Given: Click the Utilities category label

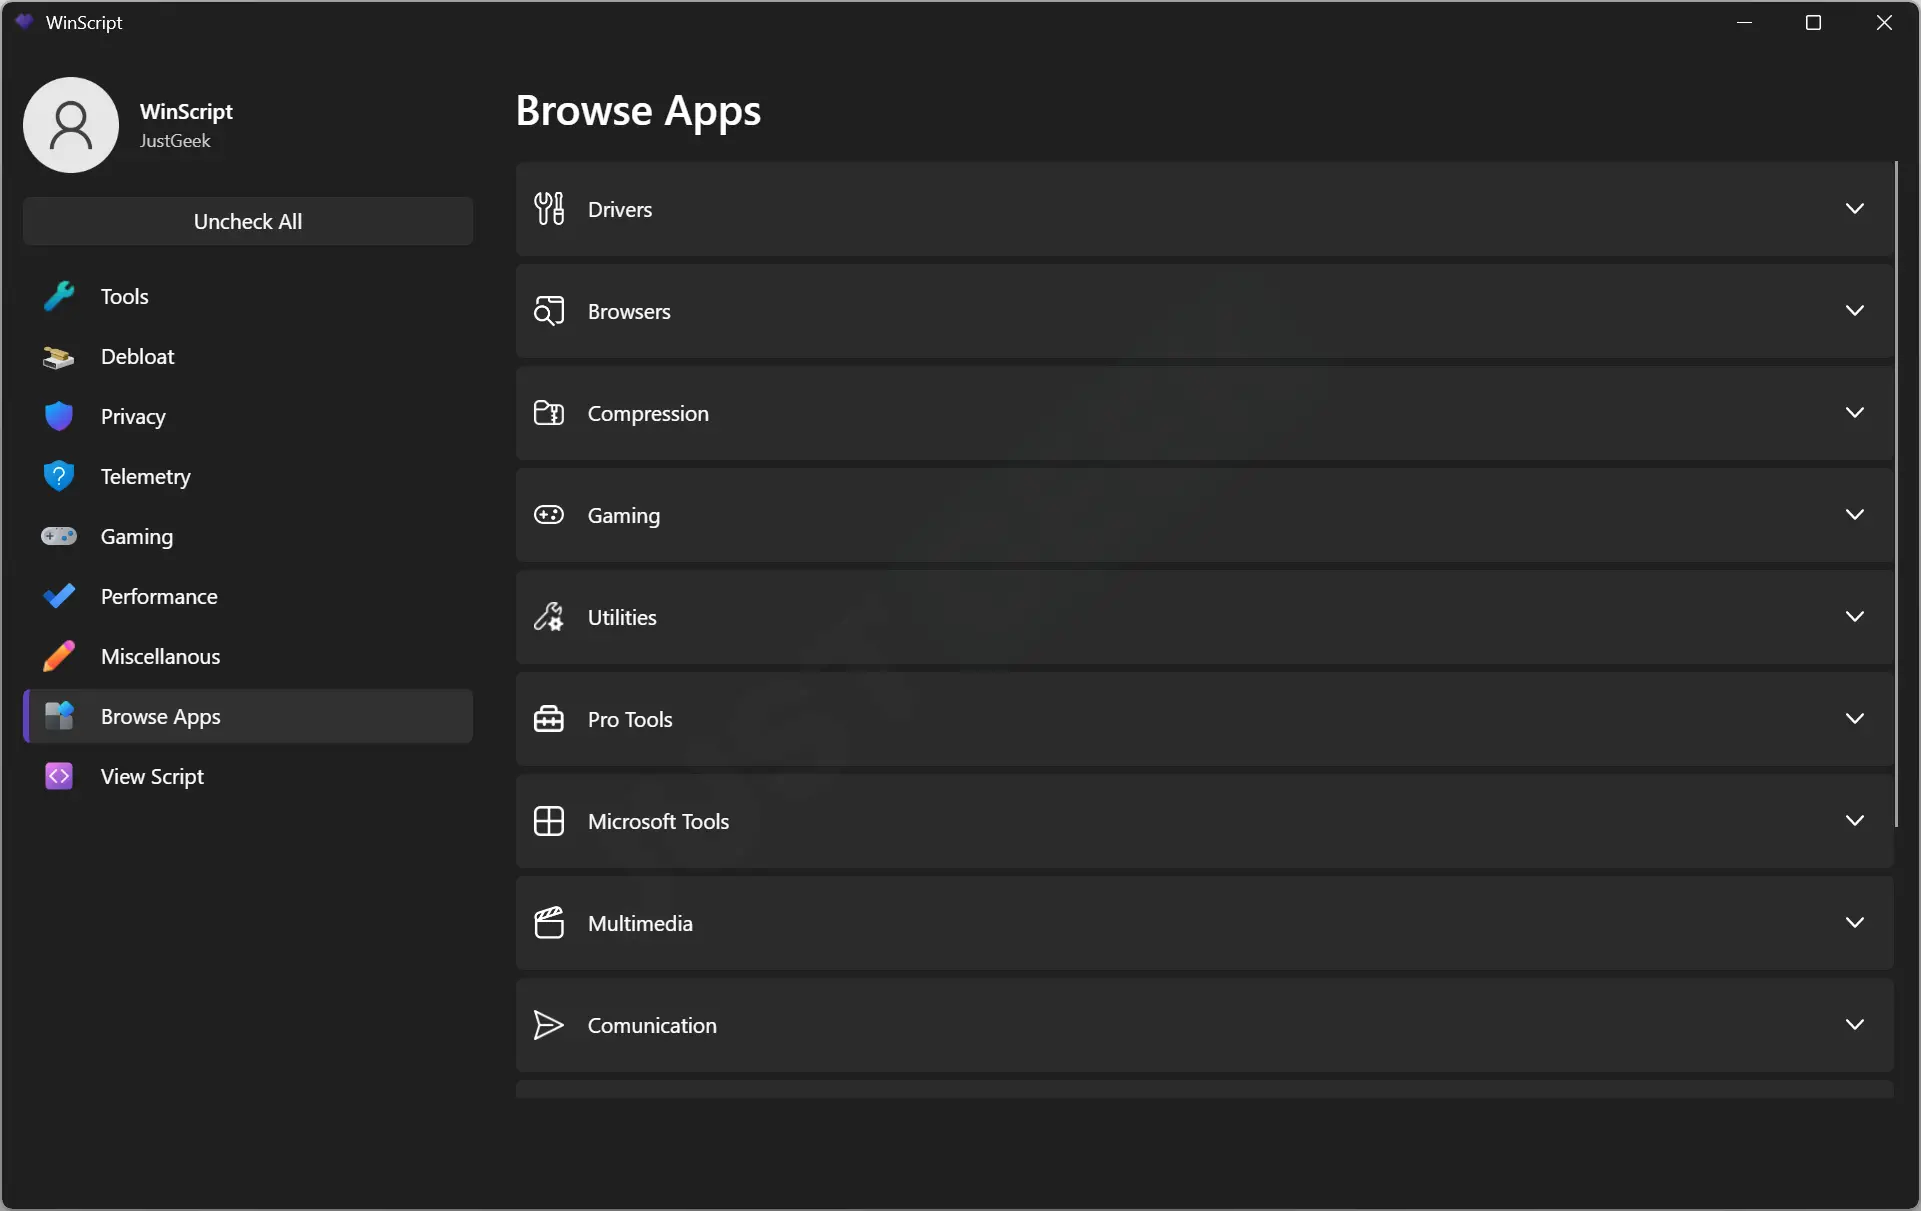Looking at the screenshot, I should click(x=622, y=617).
